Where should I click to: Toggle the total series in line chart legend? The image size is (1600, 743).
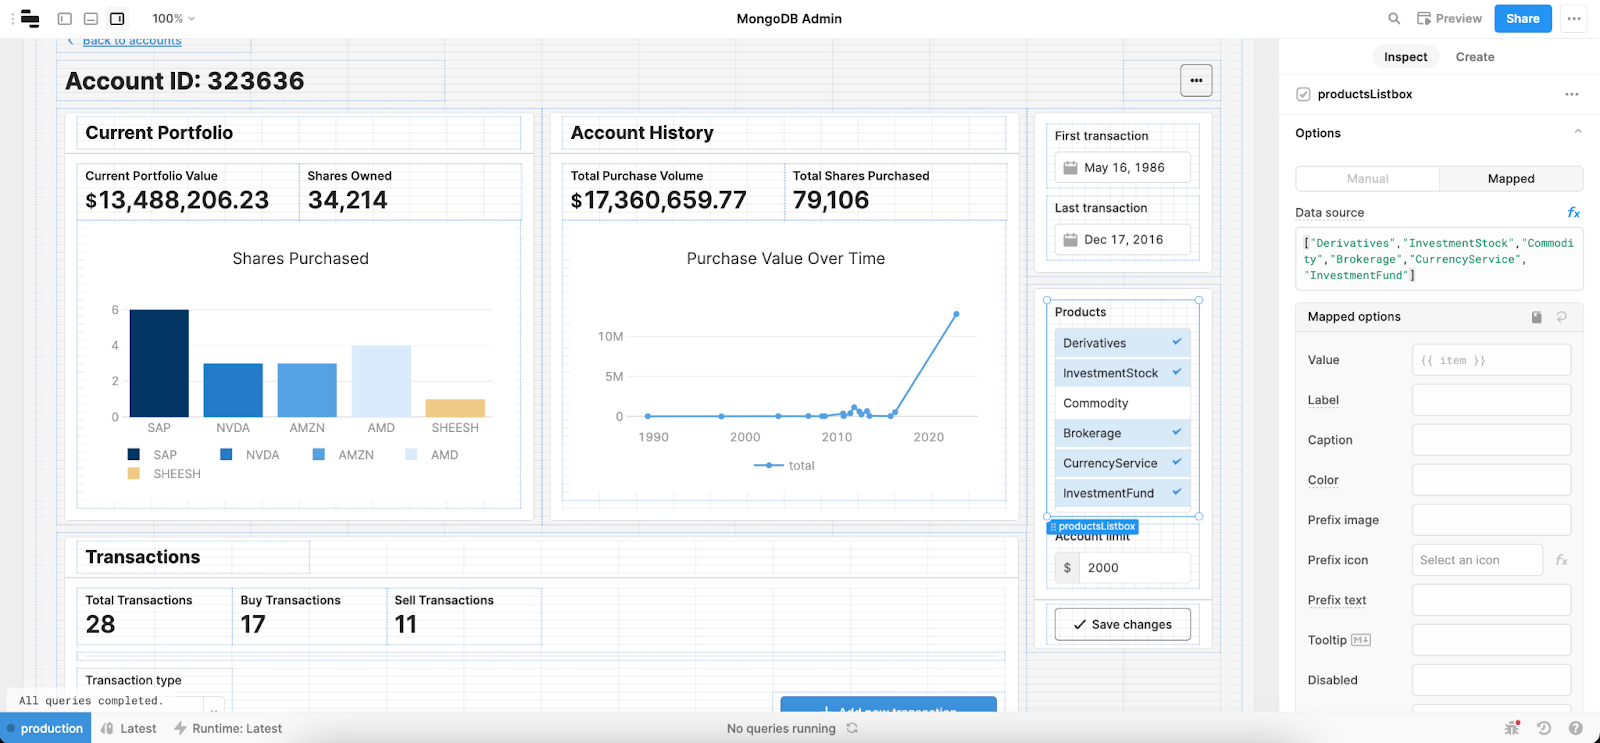click(785, 466)
